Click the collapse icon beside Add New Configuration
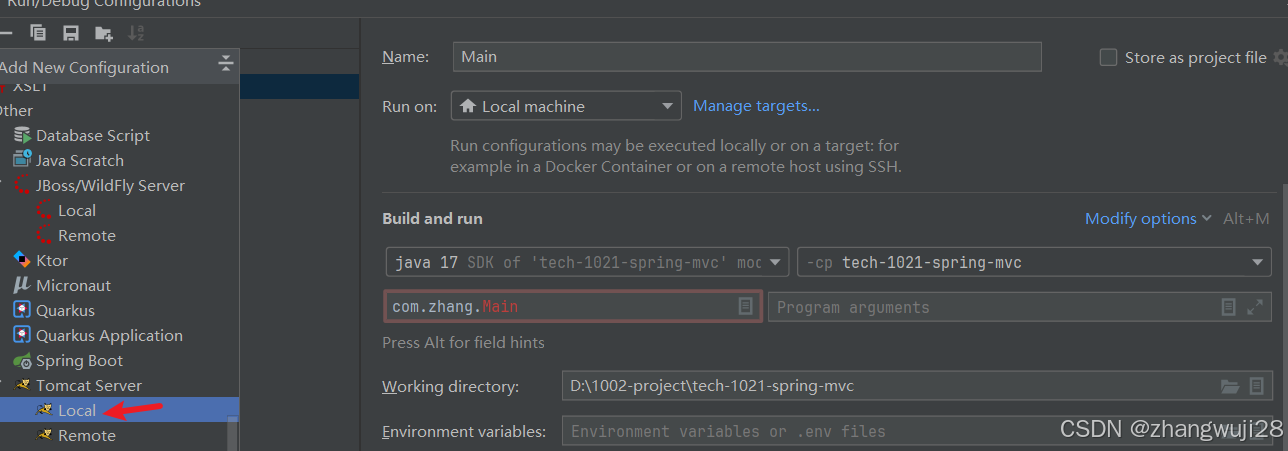 pyautogui.click(x=226, y=66)
